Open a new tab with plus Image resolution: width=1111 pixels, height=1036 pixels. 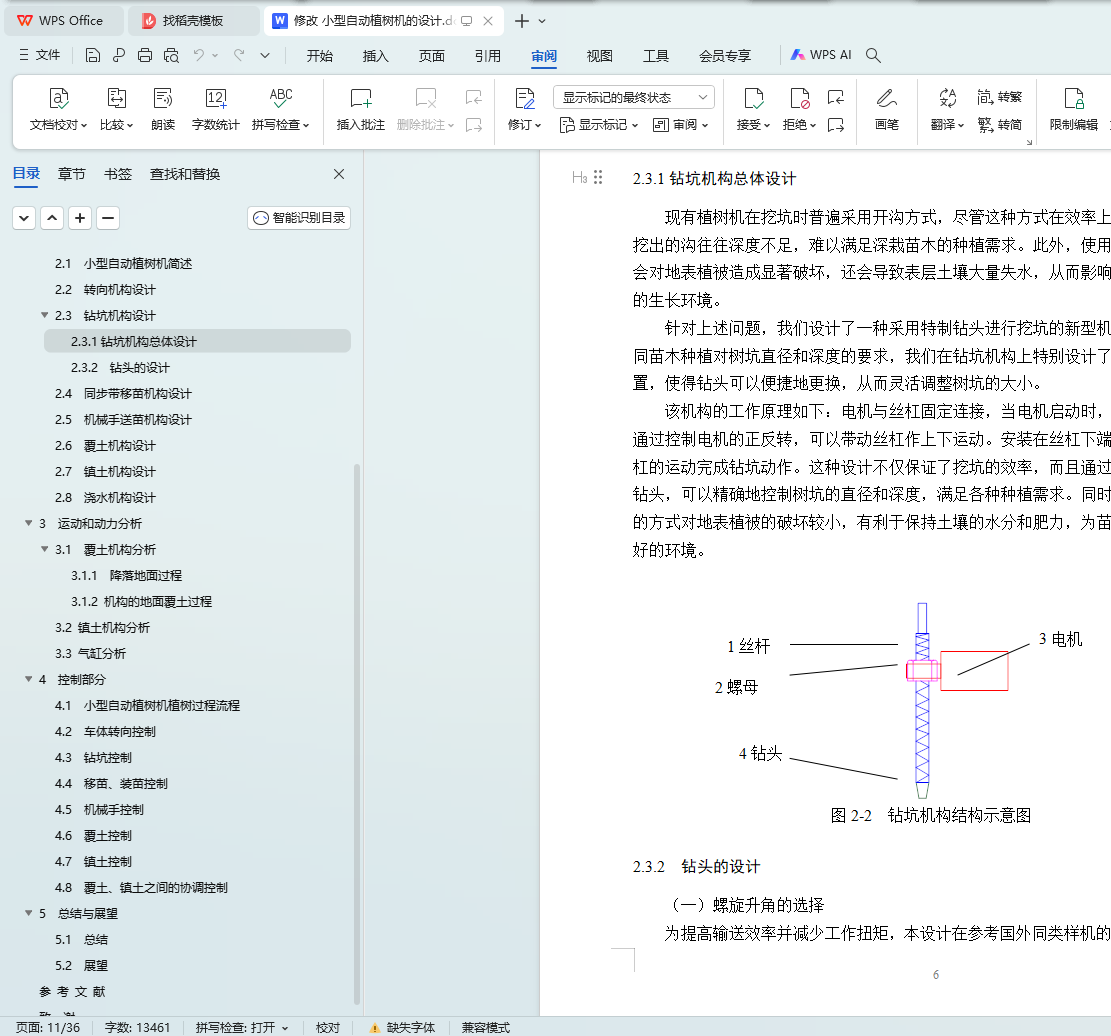(521, 21)
